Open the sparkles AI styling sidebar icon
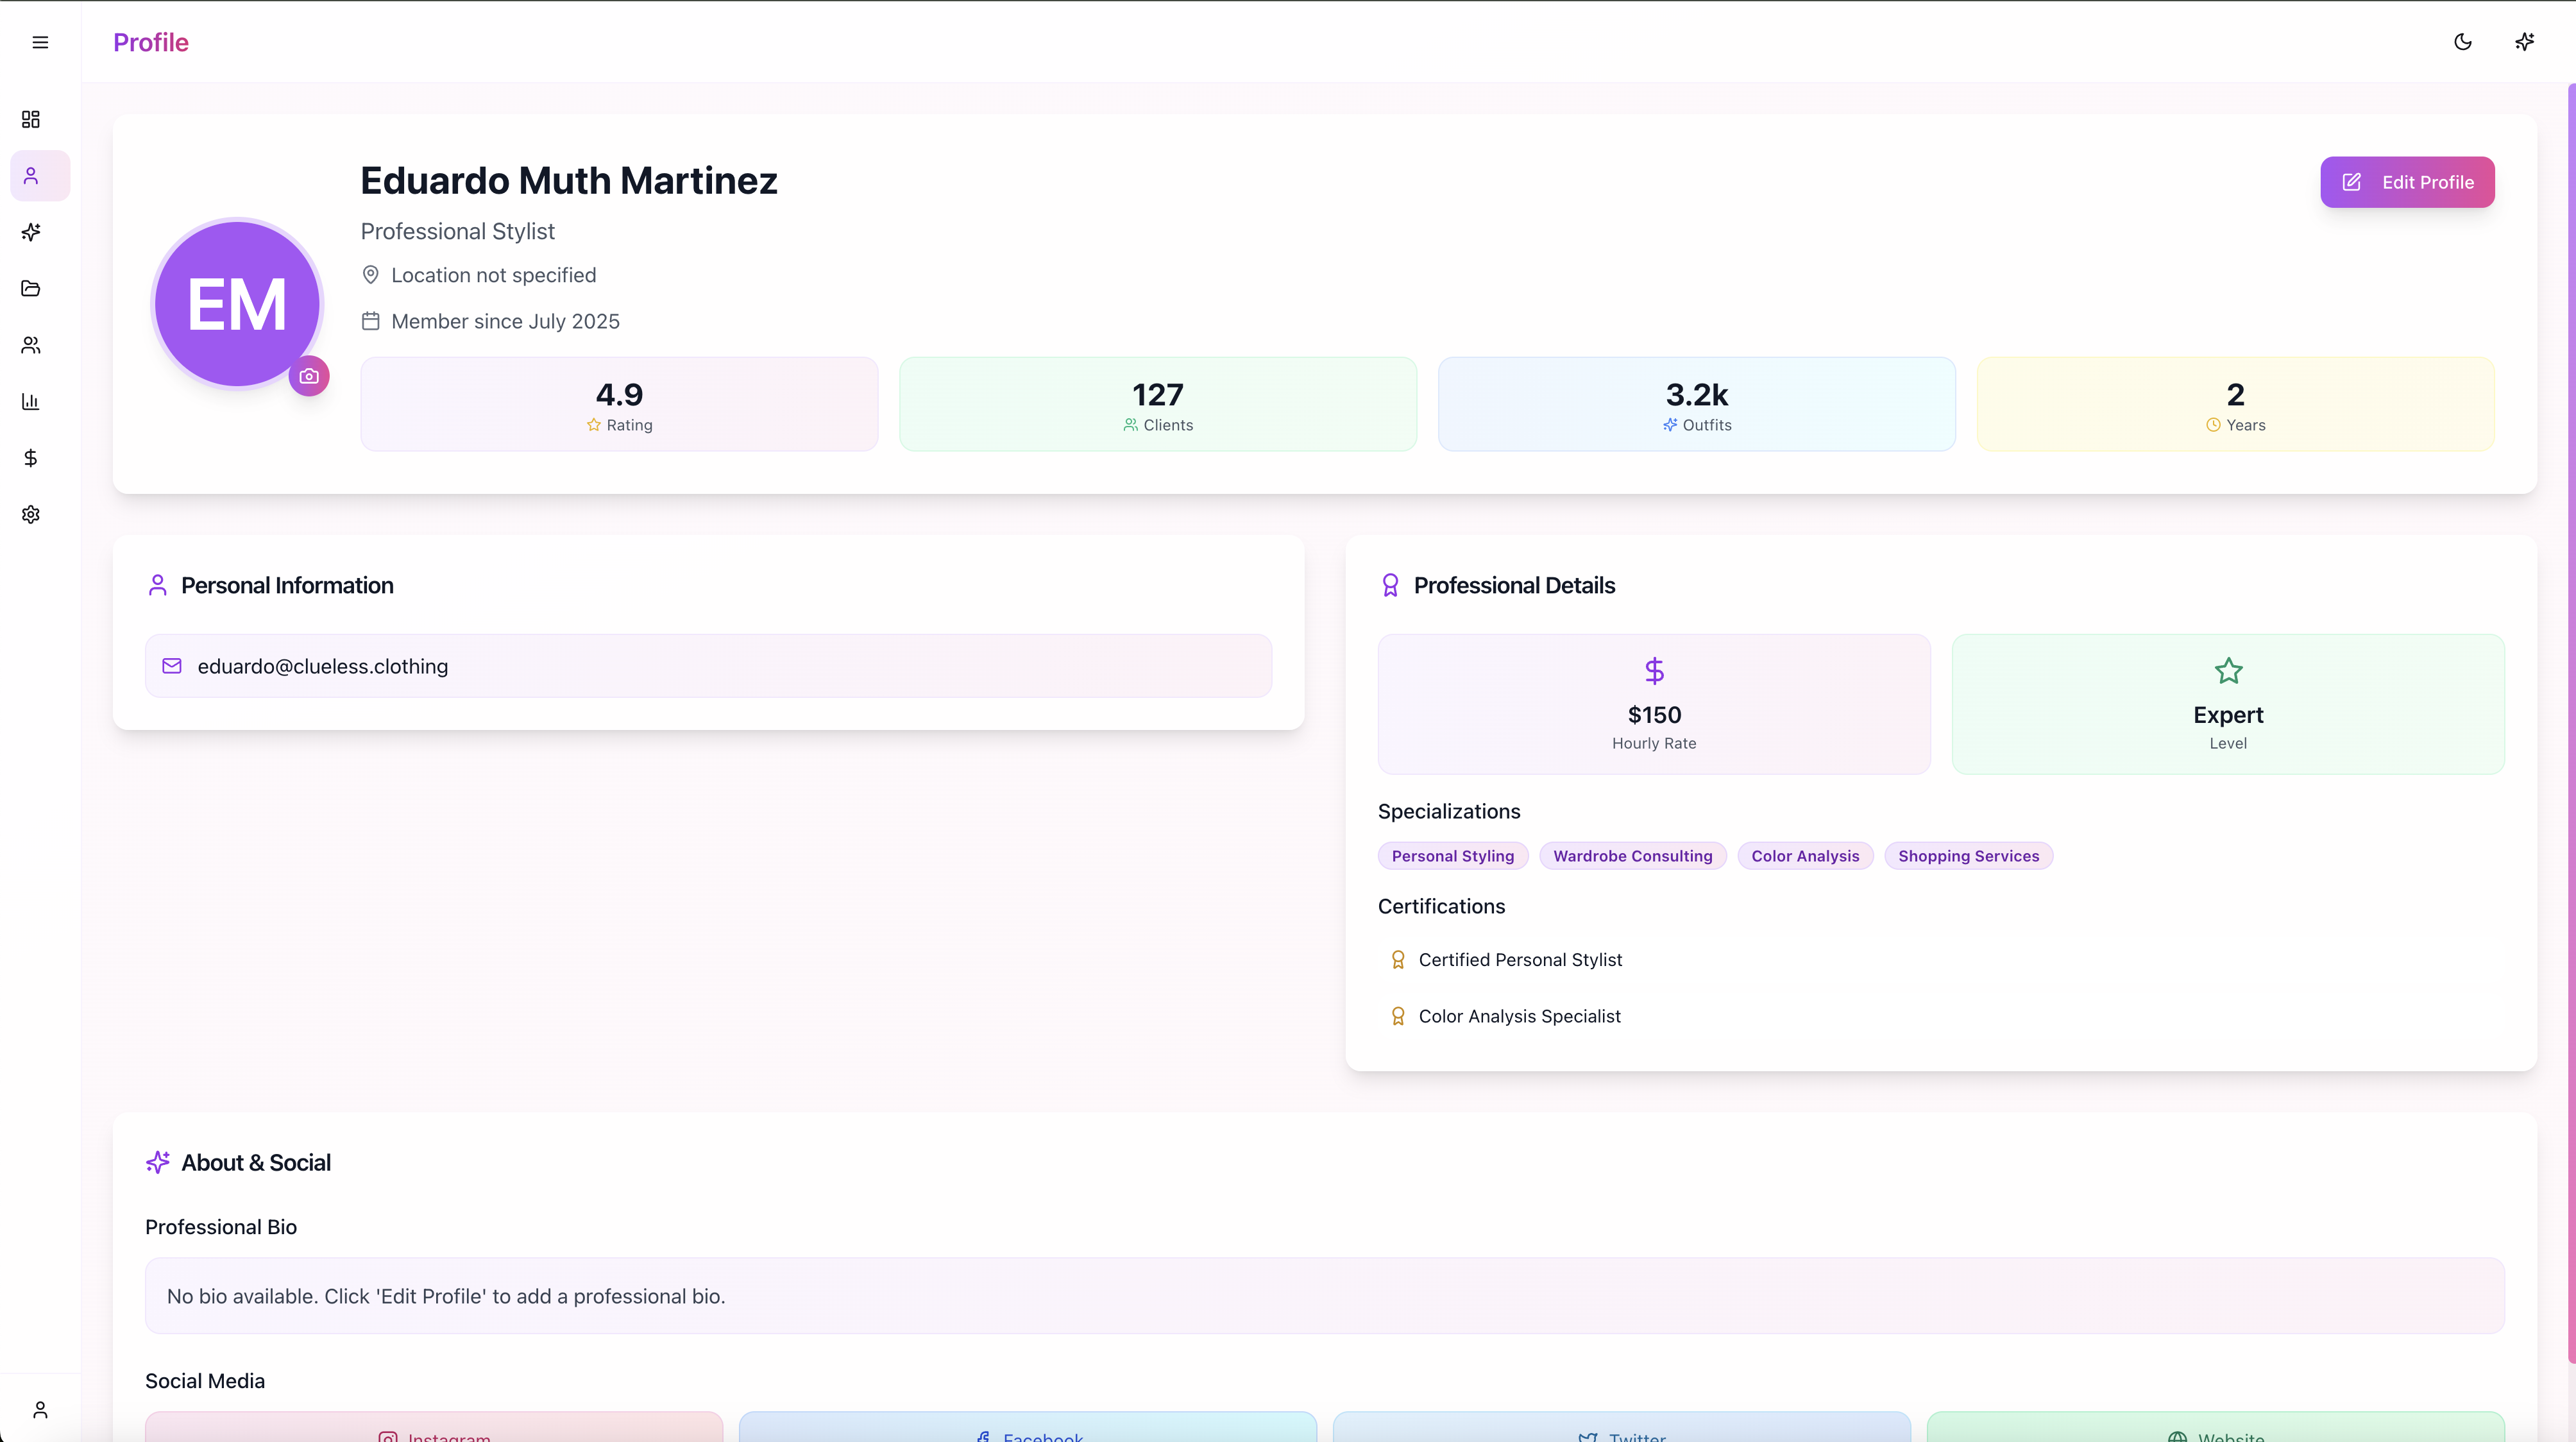The width and height of the screenshot is (2576, 1442). click(x=31, y=232)
